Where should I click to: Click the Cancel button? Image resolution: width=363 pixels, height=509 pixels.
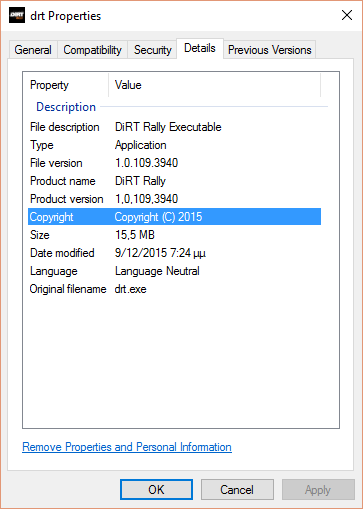(x=237, y=490)
